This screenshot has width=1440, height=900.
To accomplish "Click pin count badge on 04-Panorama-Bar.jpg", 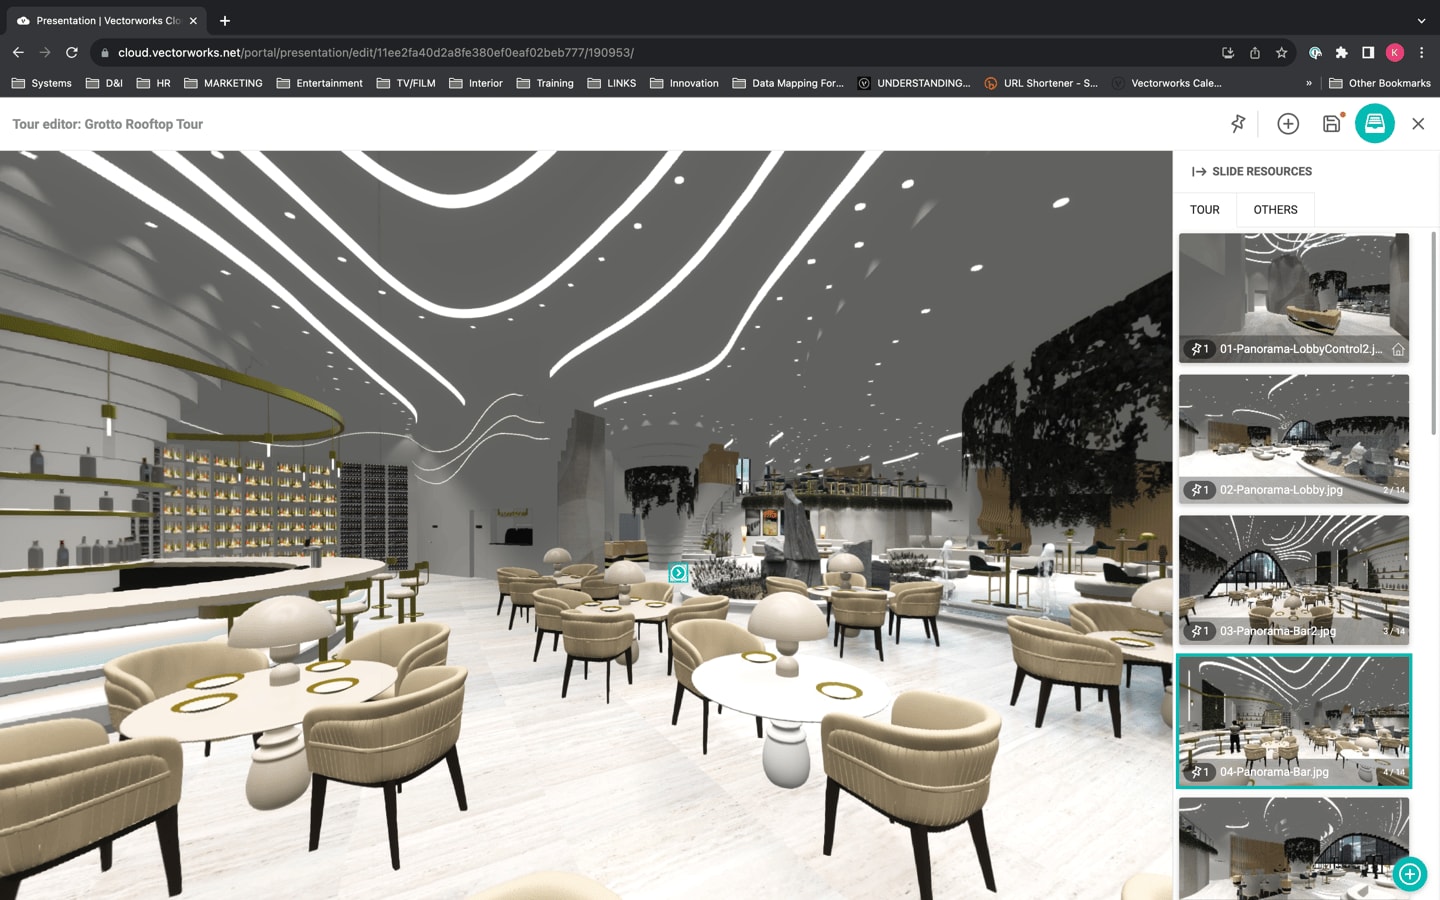I will 1199,772.
